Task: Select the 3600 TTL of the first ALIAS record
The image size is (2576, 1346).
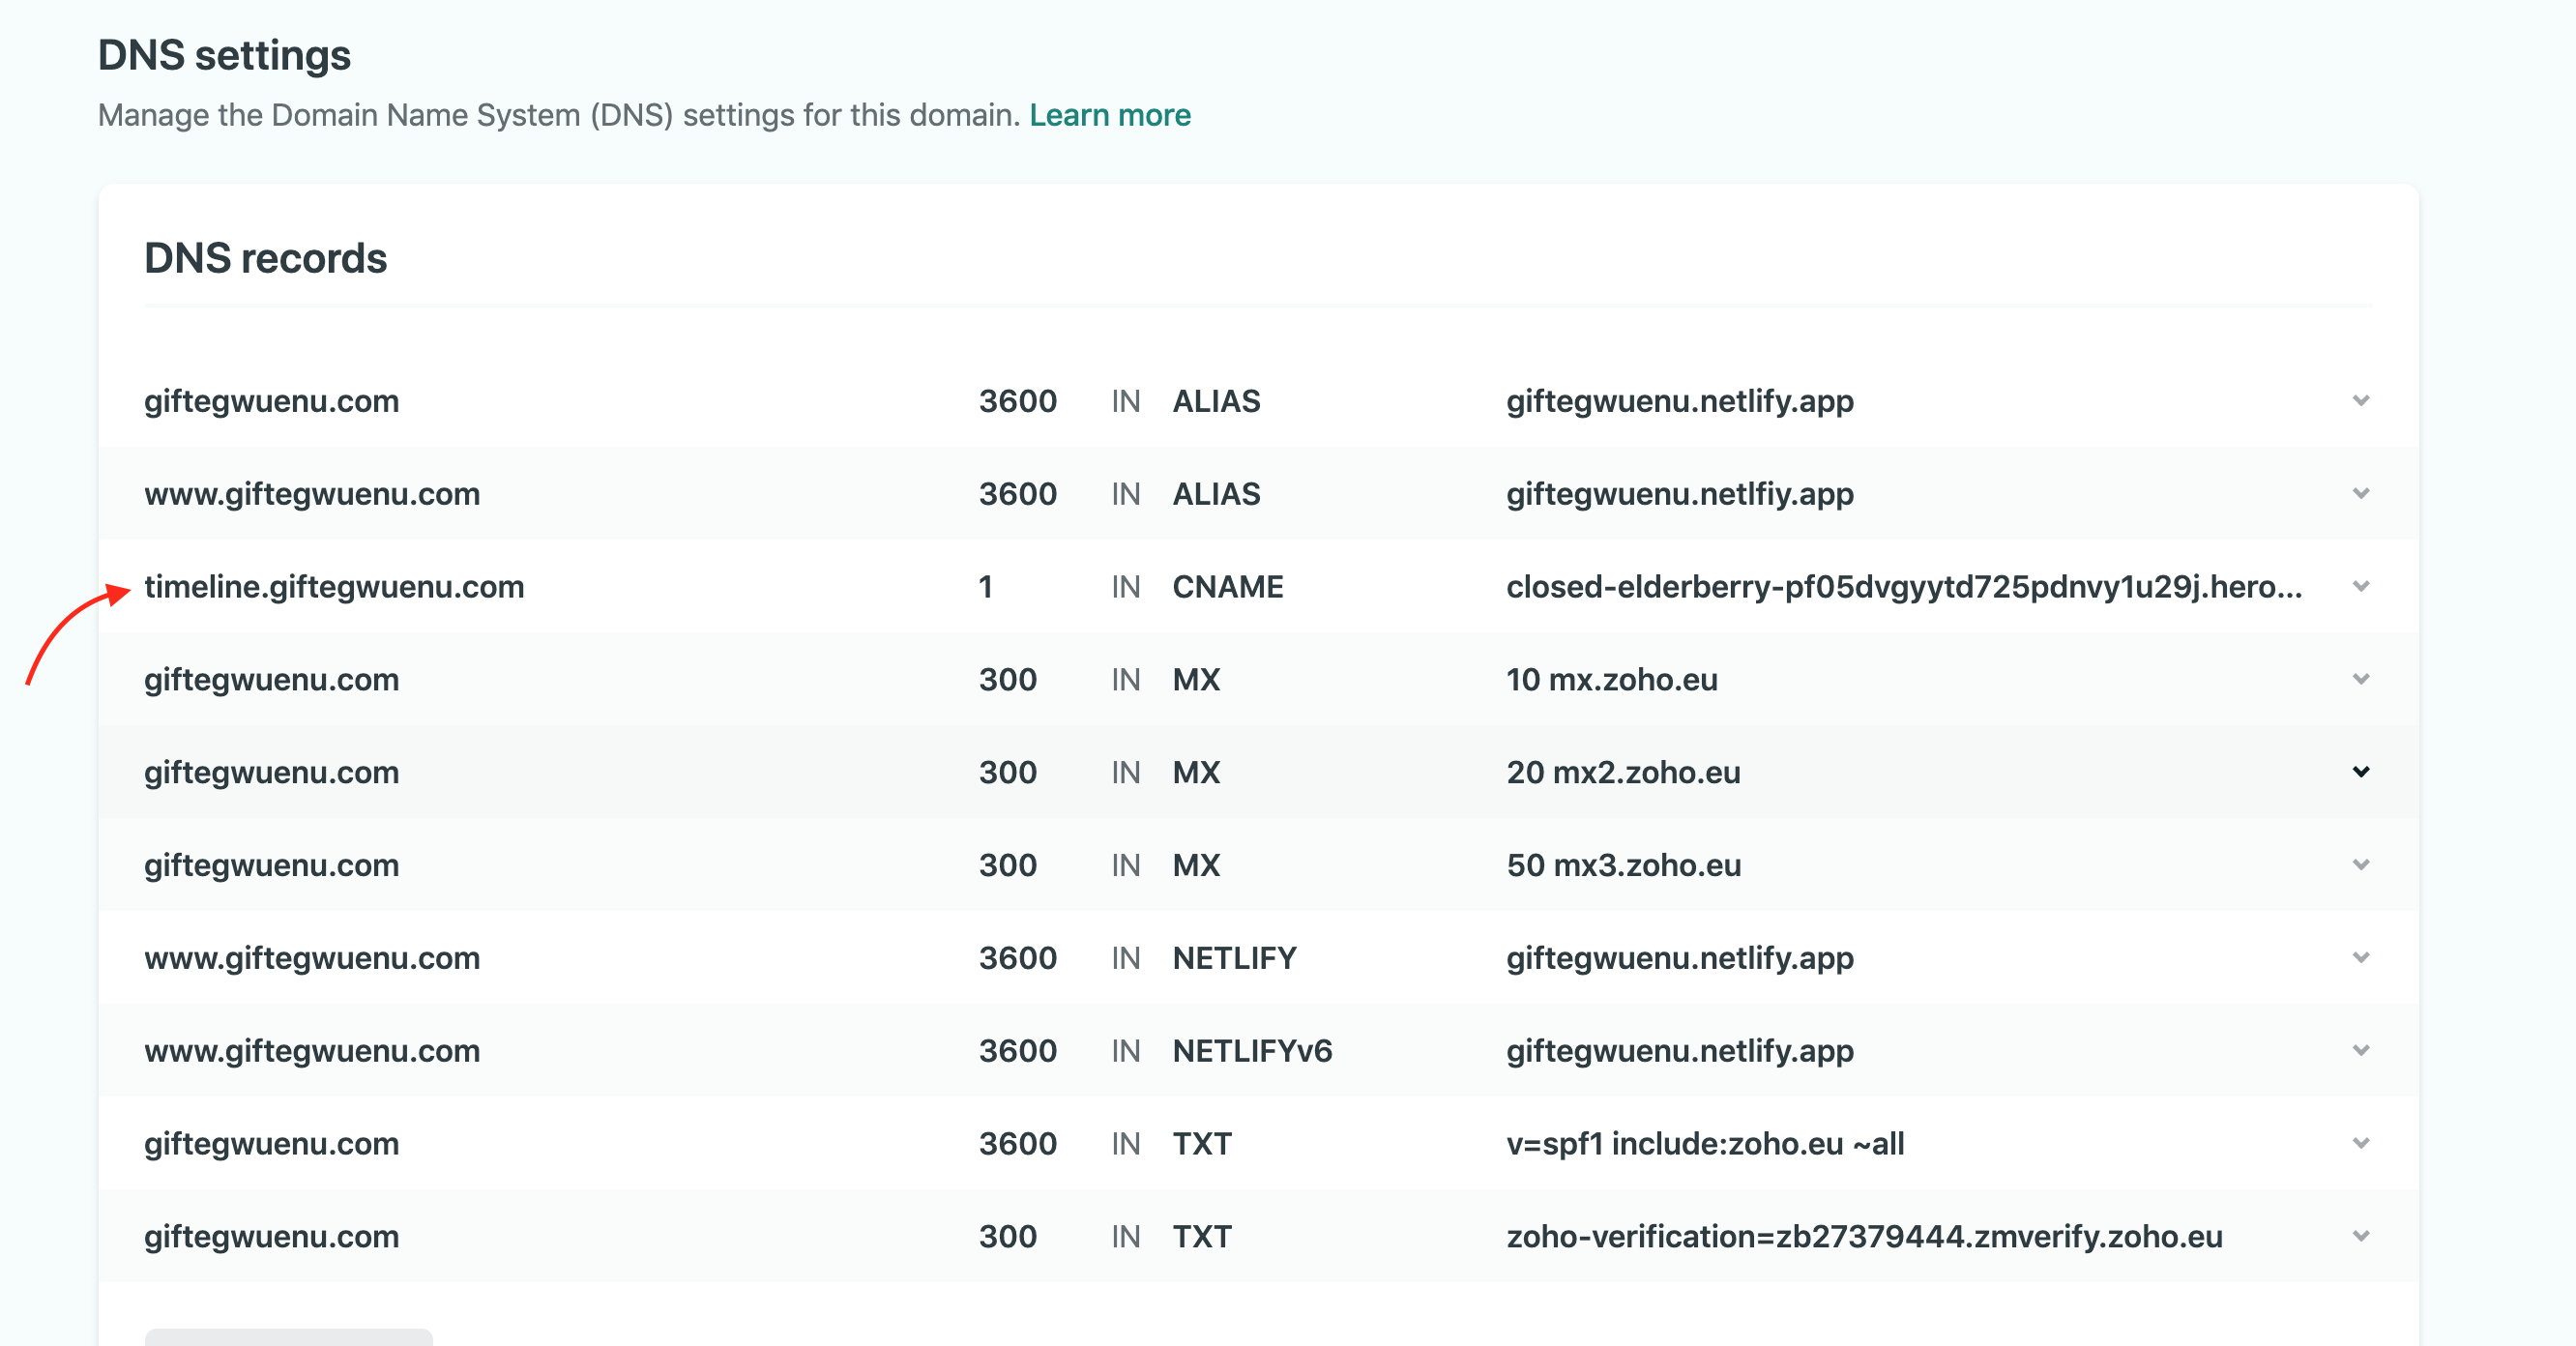Action: click(1017, 401)
